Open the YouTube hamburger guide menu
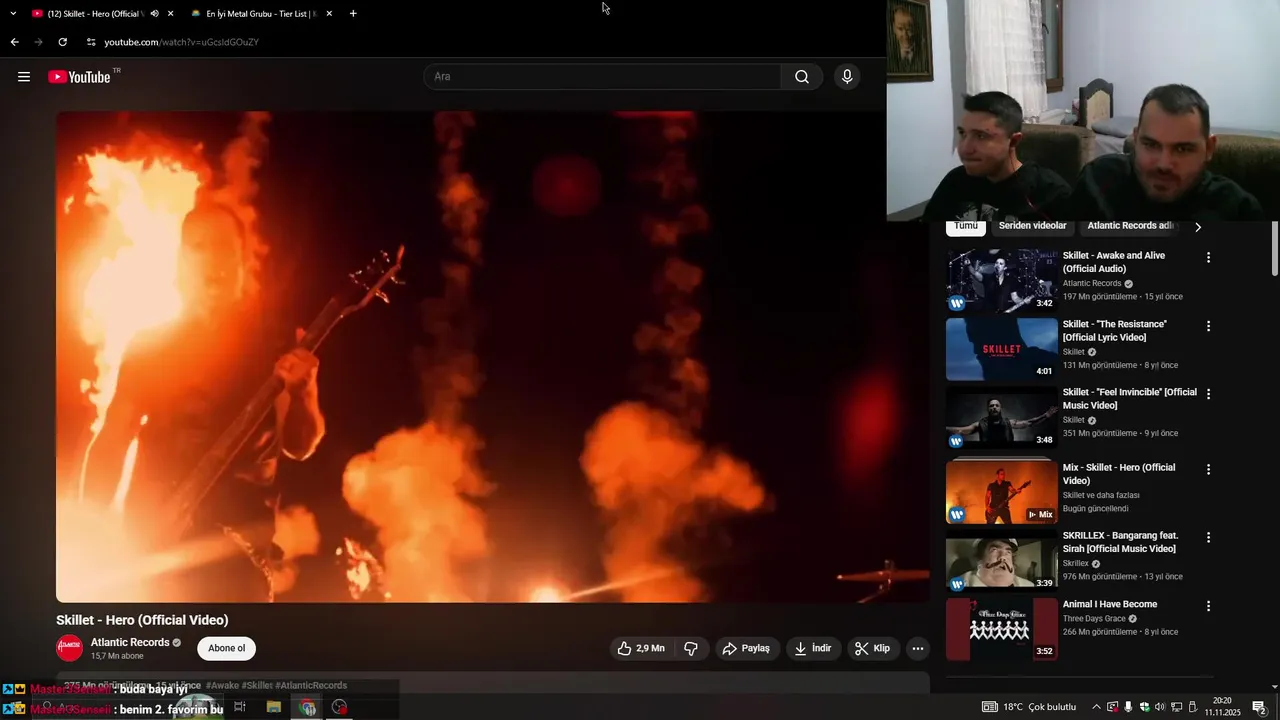This screenshot has width=1280, height=720. click(24, 77)
